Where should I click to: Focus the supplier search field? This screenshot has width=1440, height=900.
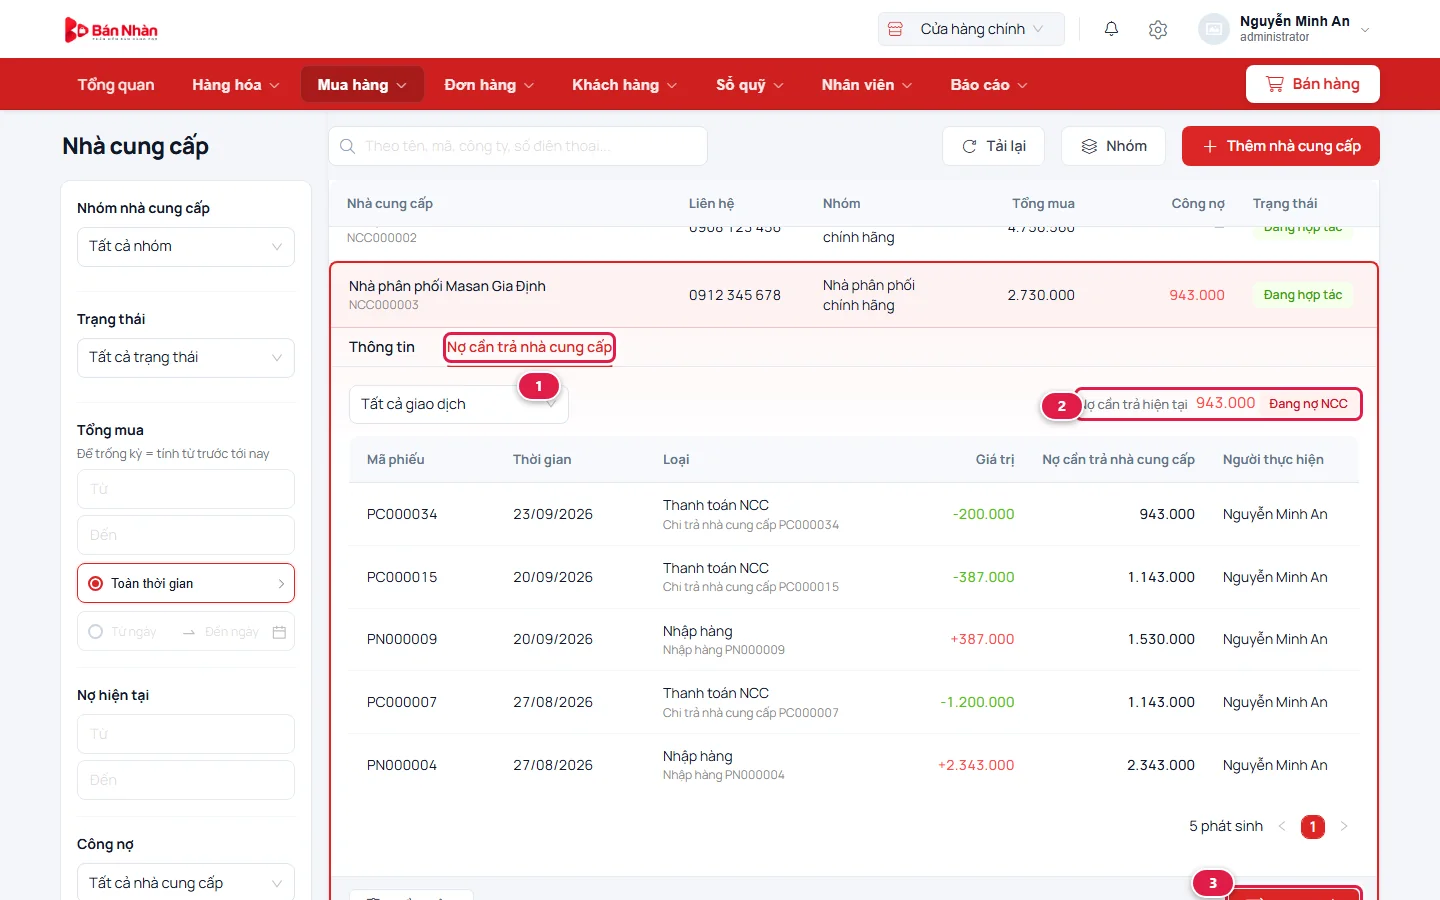pos(518,146)
